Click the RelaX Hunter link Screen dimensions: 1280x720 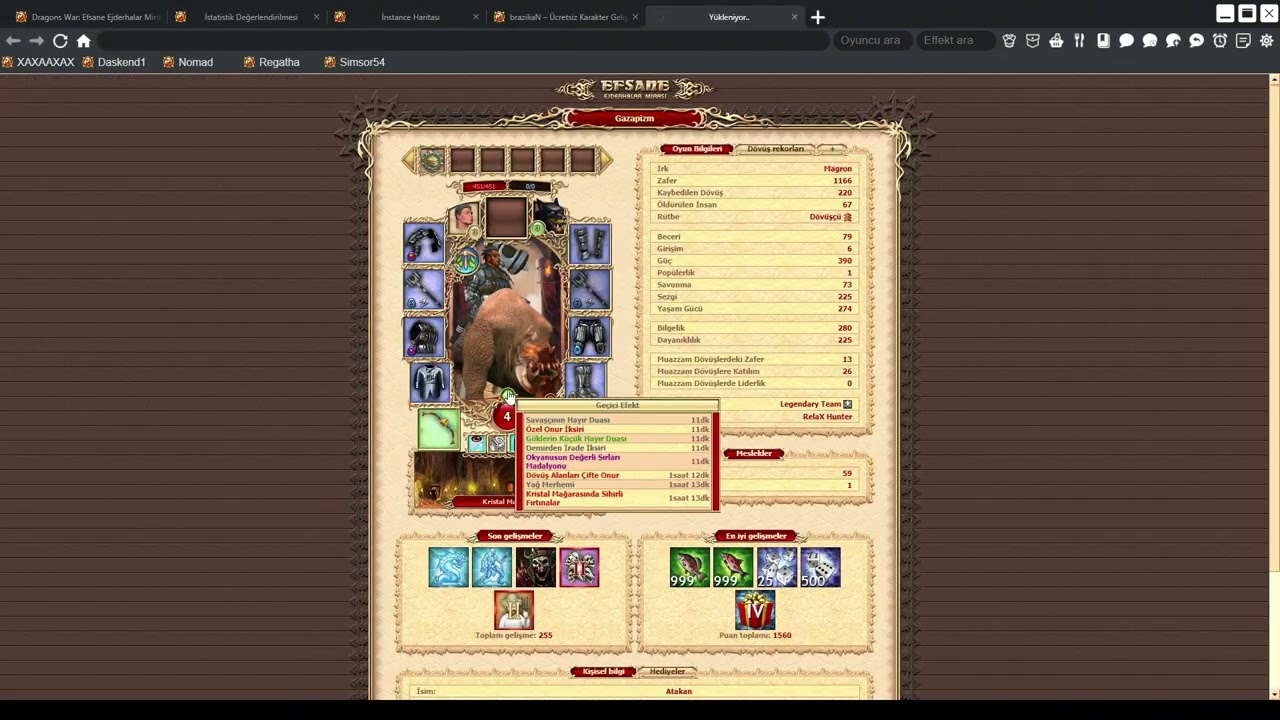tap(827, 416)
